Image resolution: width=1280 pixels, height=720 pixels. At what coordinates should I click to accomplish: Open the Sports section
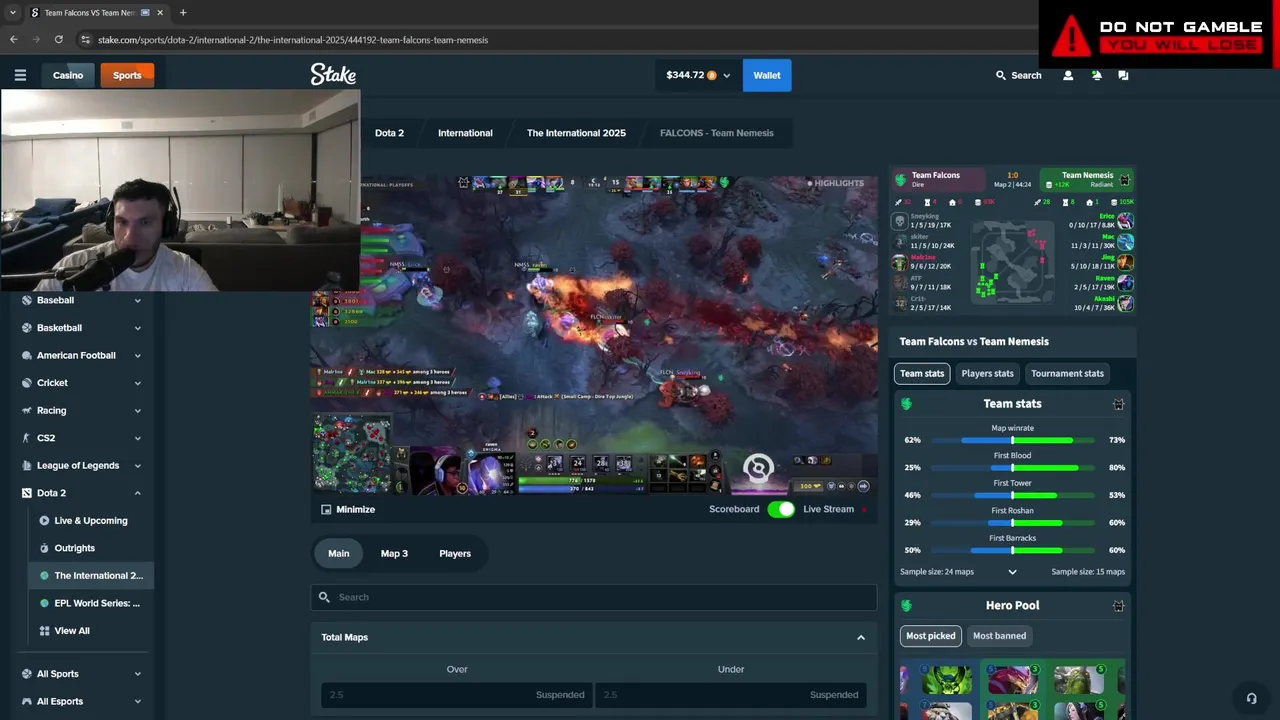pyautogui.click(x=127, y=75)
